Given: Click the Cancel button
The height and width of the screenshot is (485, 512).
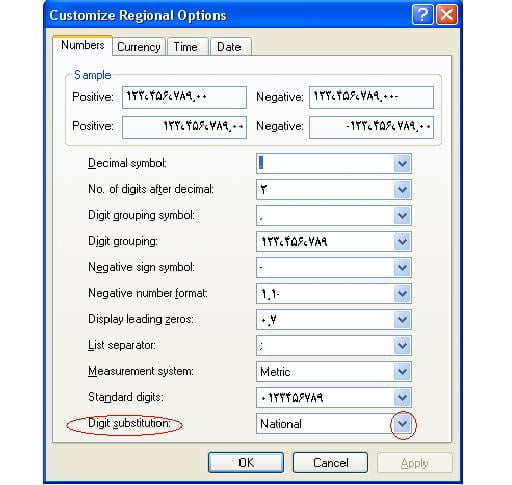Looking at the screenshot, I should point(330,463).
